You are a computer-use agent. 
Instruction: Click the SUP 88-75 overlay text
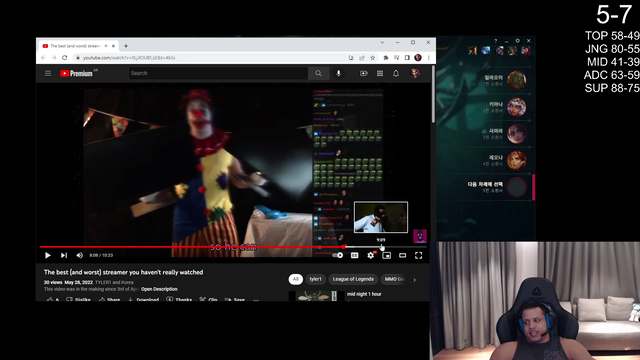tap(612, 88)
